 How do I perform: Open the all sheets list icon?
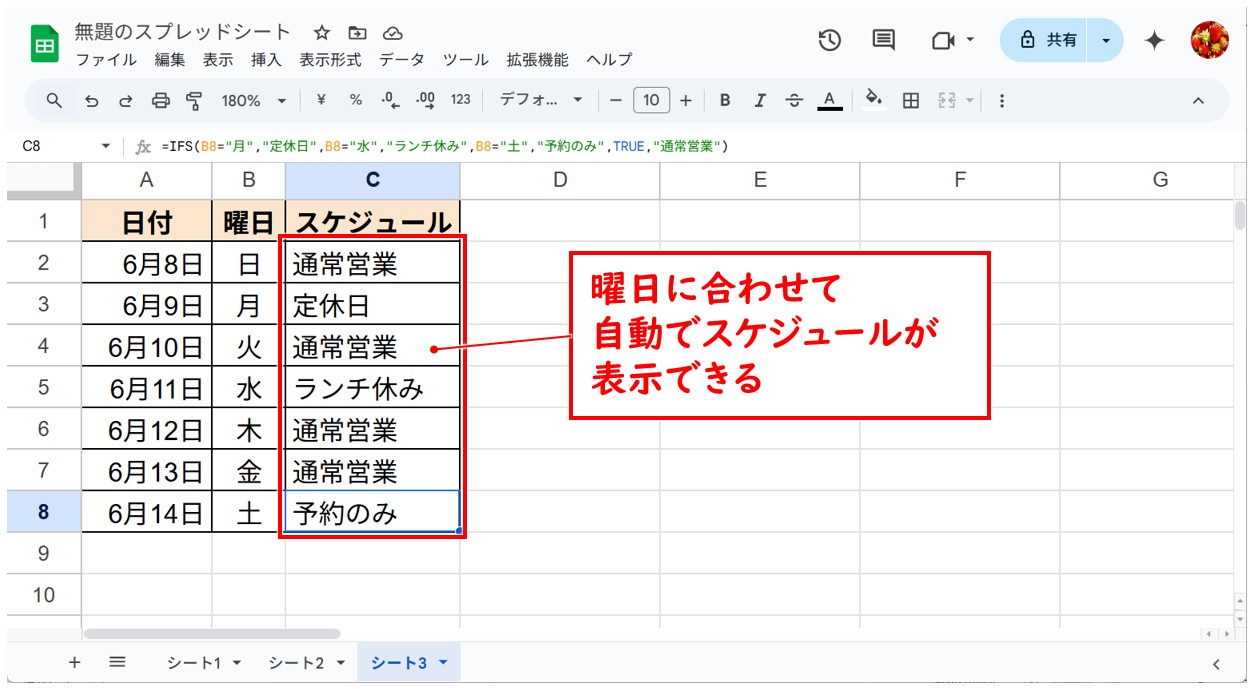tap(117, 662)
